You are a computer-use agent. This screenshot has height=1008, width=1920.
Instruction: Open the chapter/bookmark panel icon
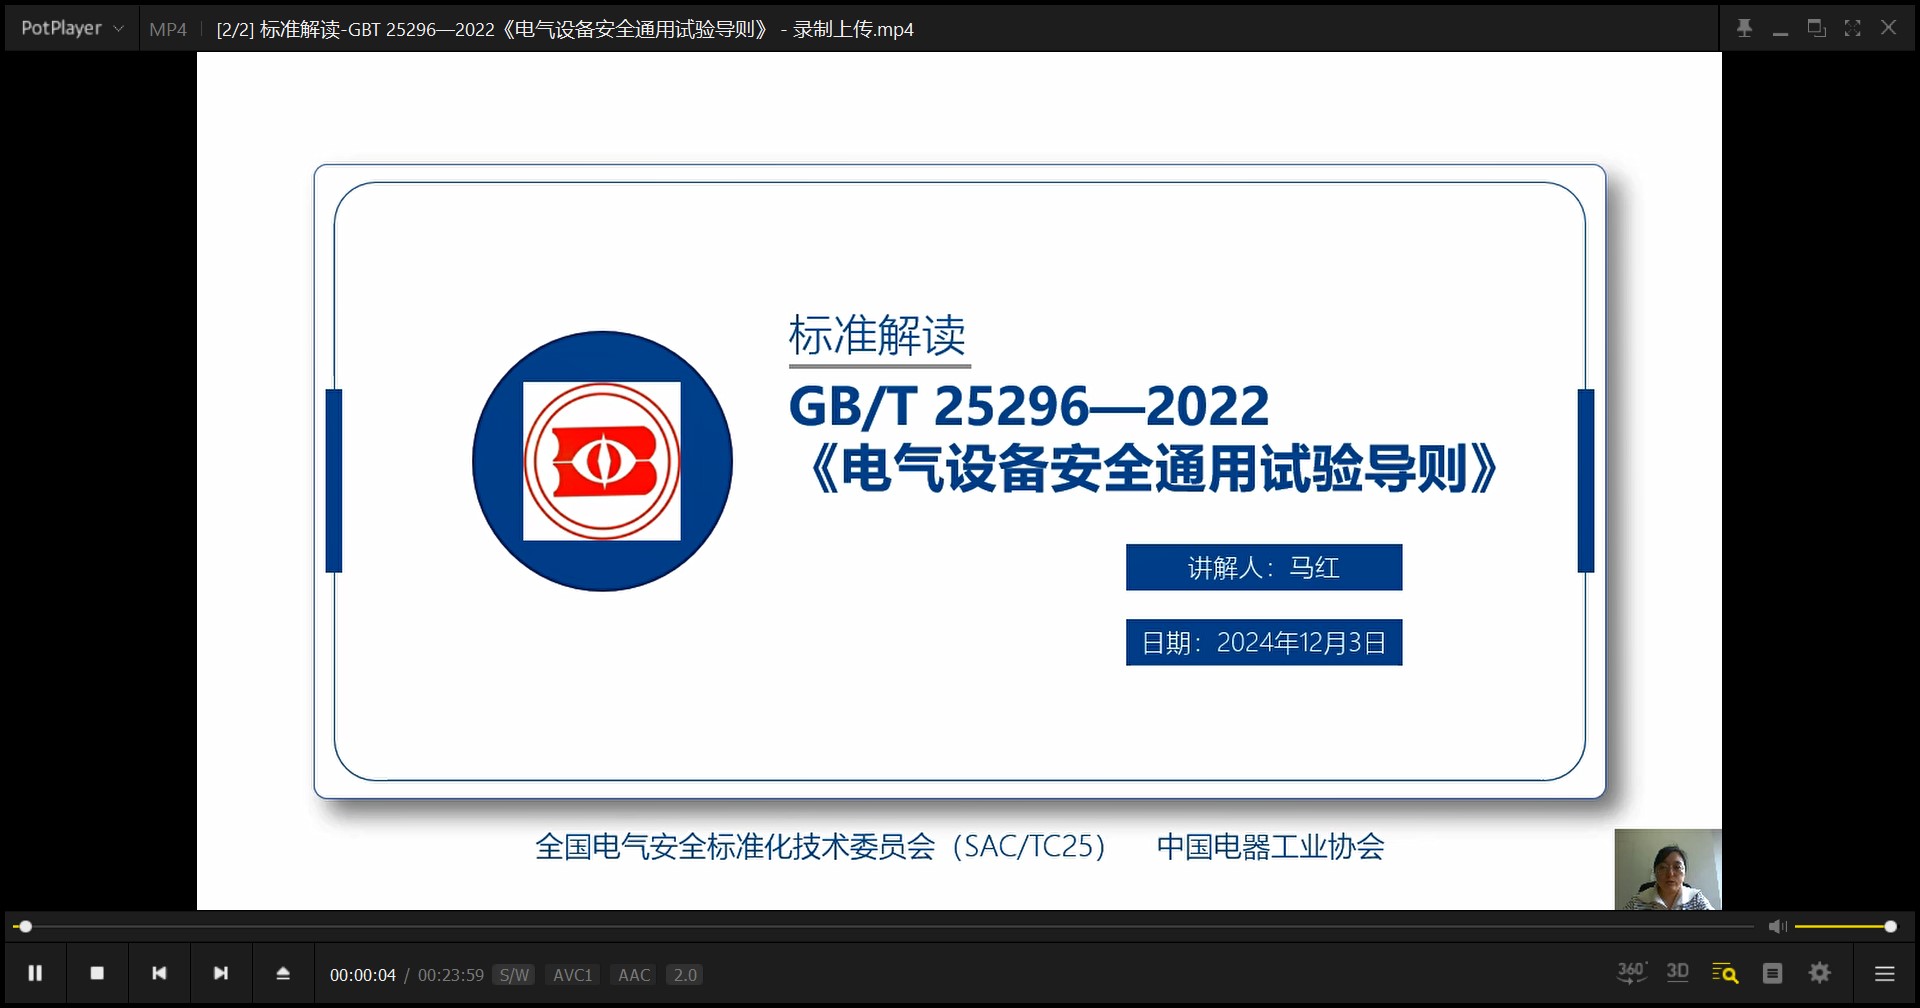tap(1772, 973)
